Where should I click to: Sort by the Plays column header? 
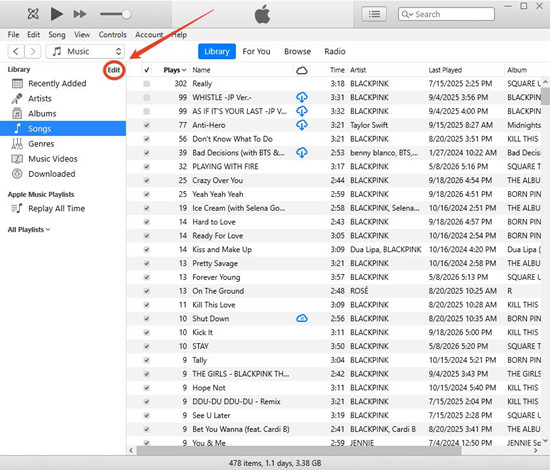tap(174, 70)
